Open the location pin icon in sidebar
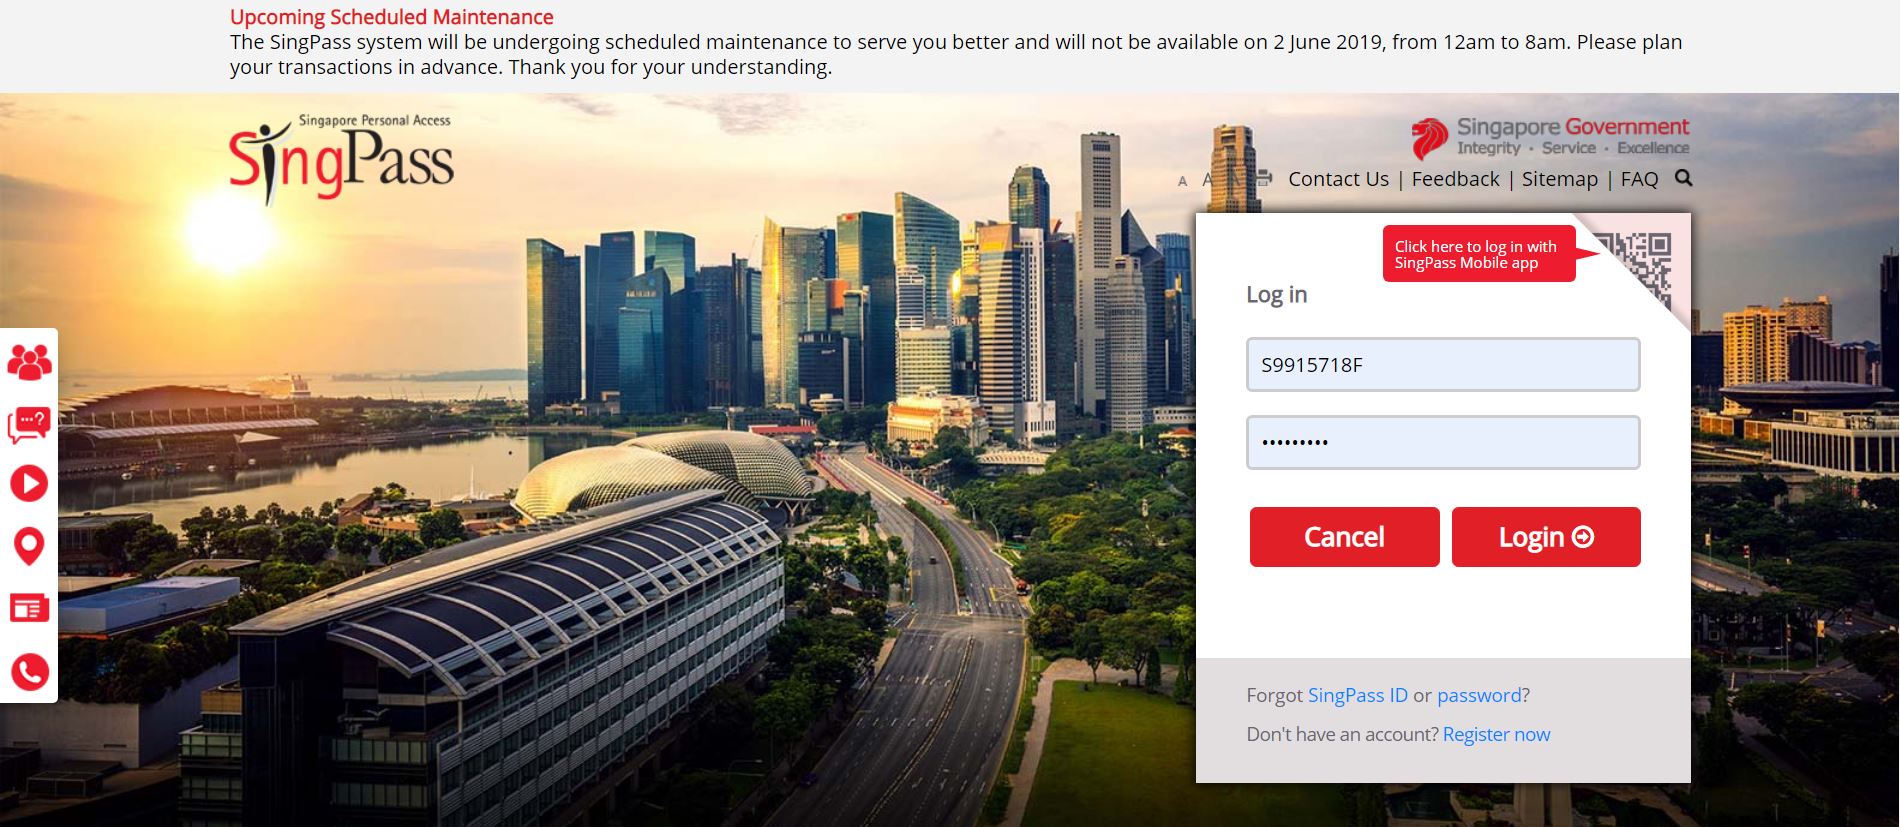The width and height of the screenshot is (1900, 827). click(29, 546)
